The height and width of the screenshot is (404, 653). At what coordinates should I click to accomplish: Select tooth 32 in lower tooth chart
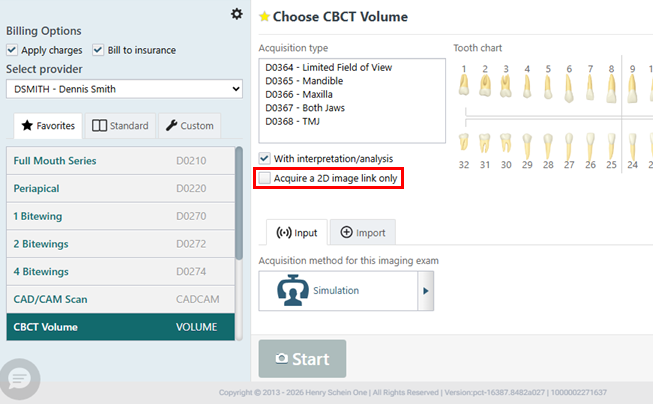point(464,148)
